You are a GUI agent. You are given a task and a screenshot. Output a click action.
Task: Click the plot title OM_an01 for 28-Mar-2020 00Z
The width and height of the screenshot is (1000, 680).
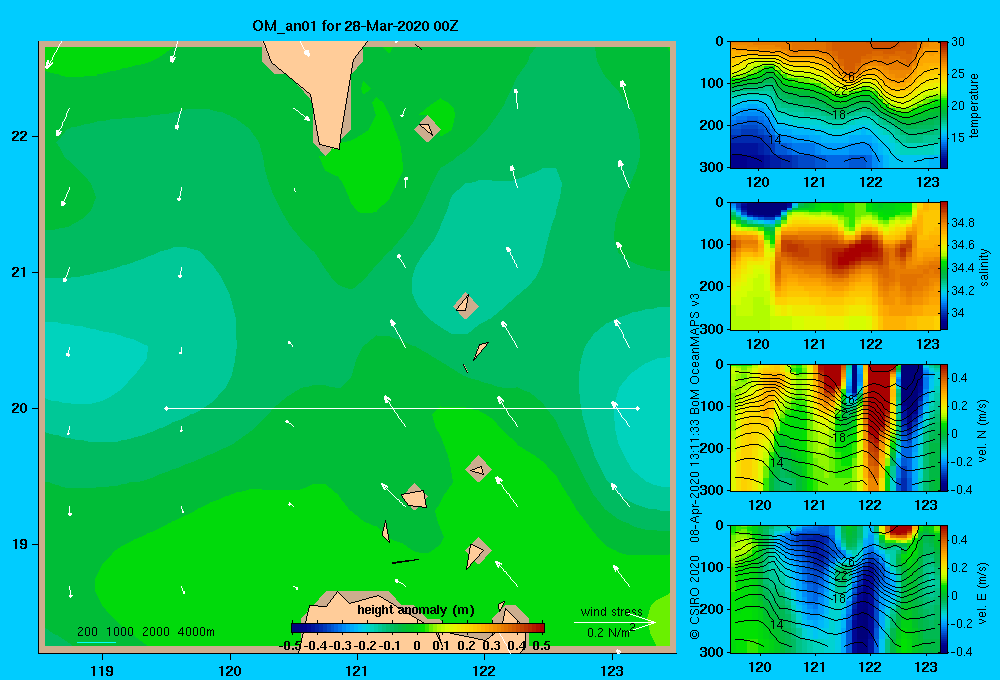coord(355,26)
